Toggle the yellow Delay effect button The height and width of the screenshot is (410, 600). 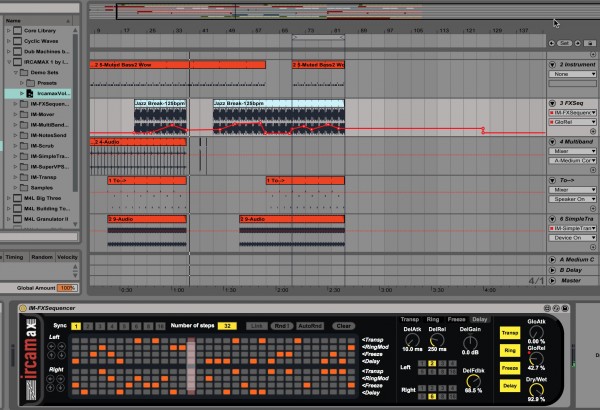[510, 386]
